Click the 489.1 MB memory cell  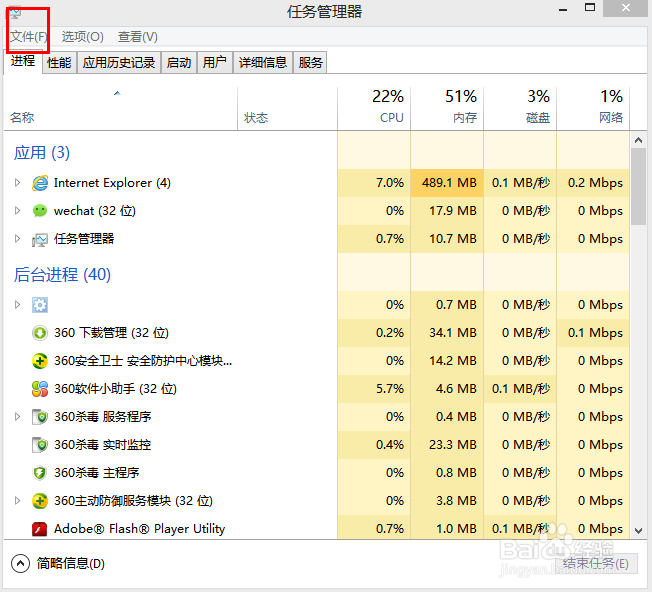[x=447, y=183]
